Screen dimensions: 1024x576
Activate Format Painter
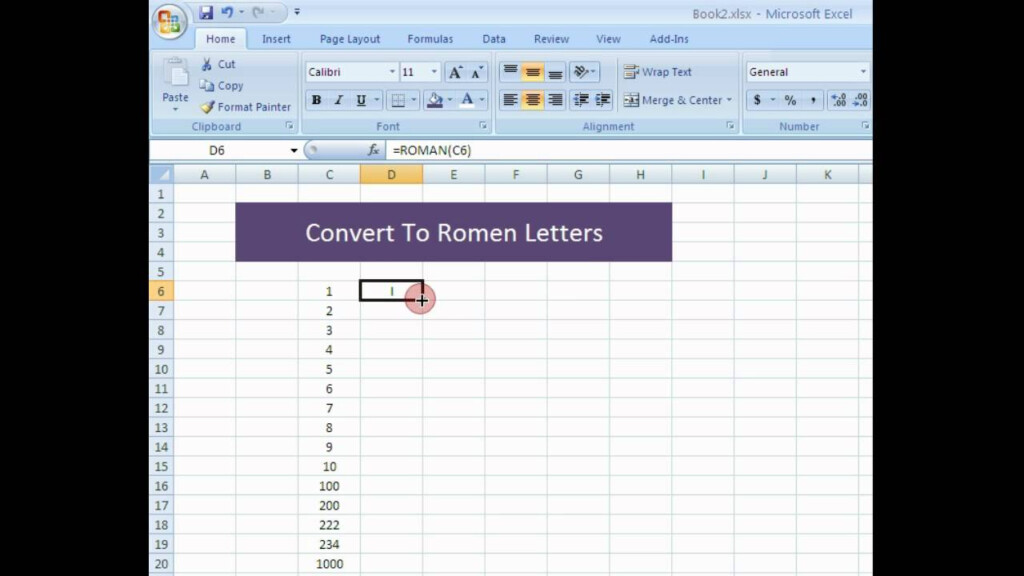[x=246, y=107]
